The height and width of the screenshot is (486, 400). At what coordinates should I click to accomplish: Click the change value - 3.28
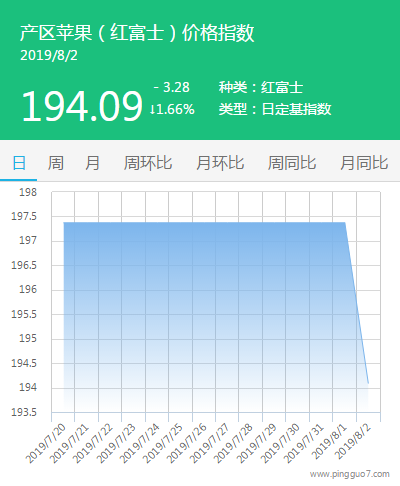(172, 87)
